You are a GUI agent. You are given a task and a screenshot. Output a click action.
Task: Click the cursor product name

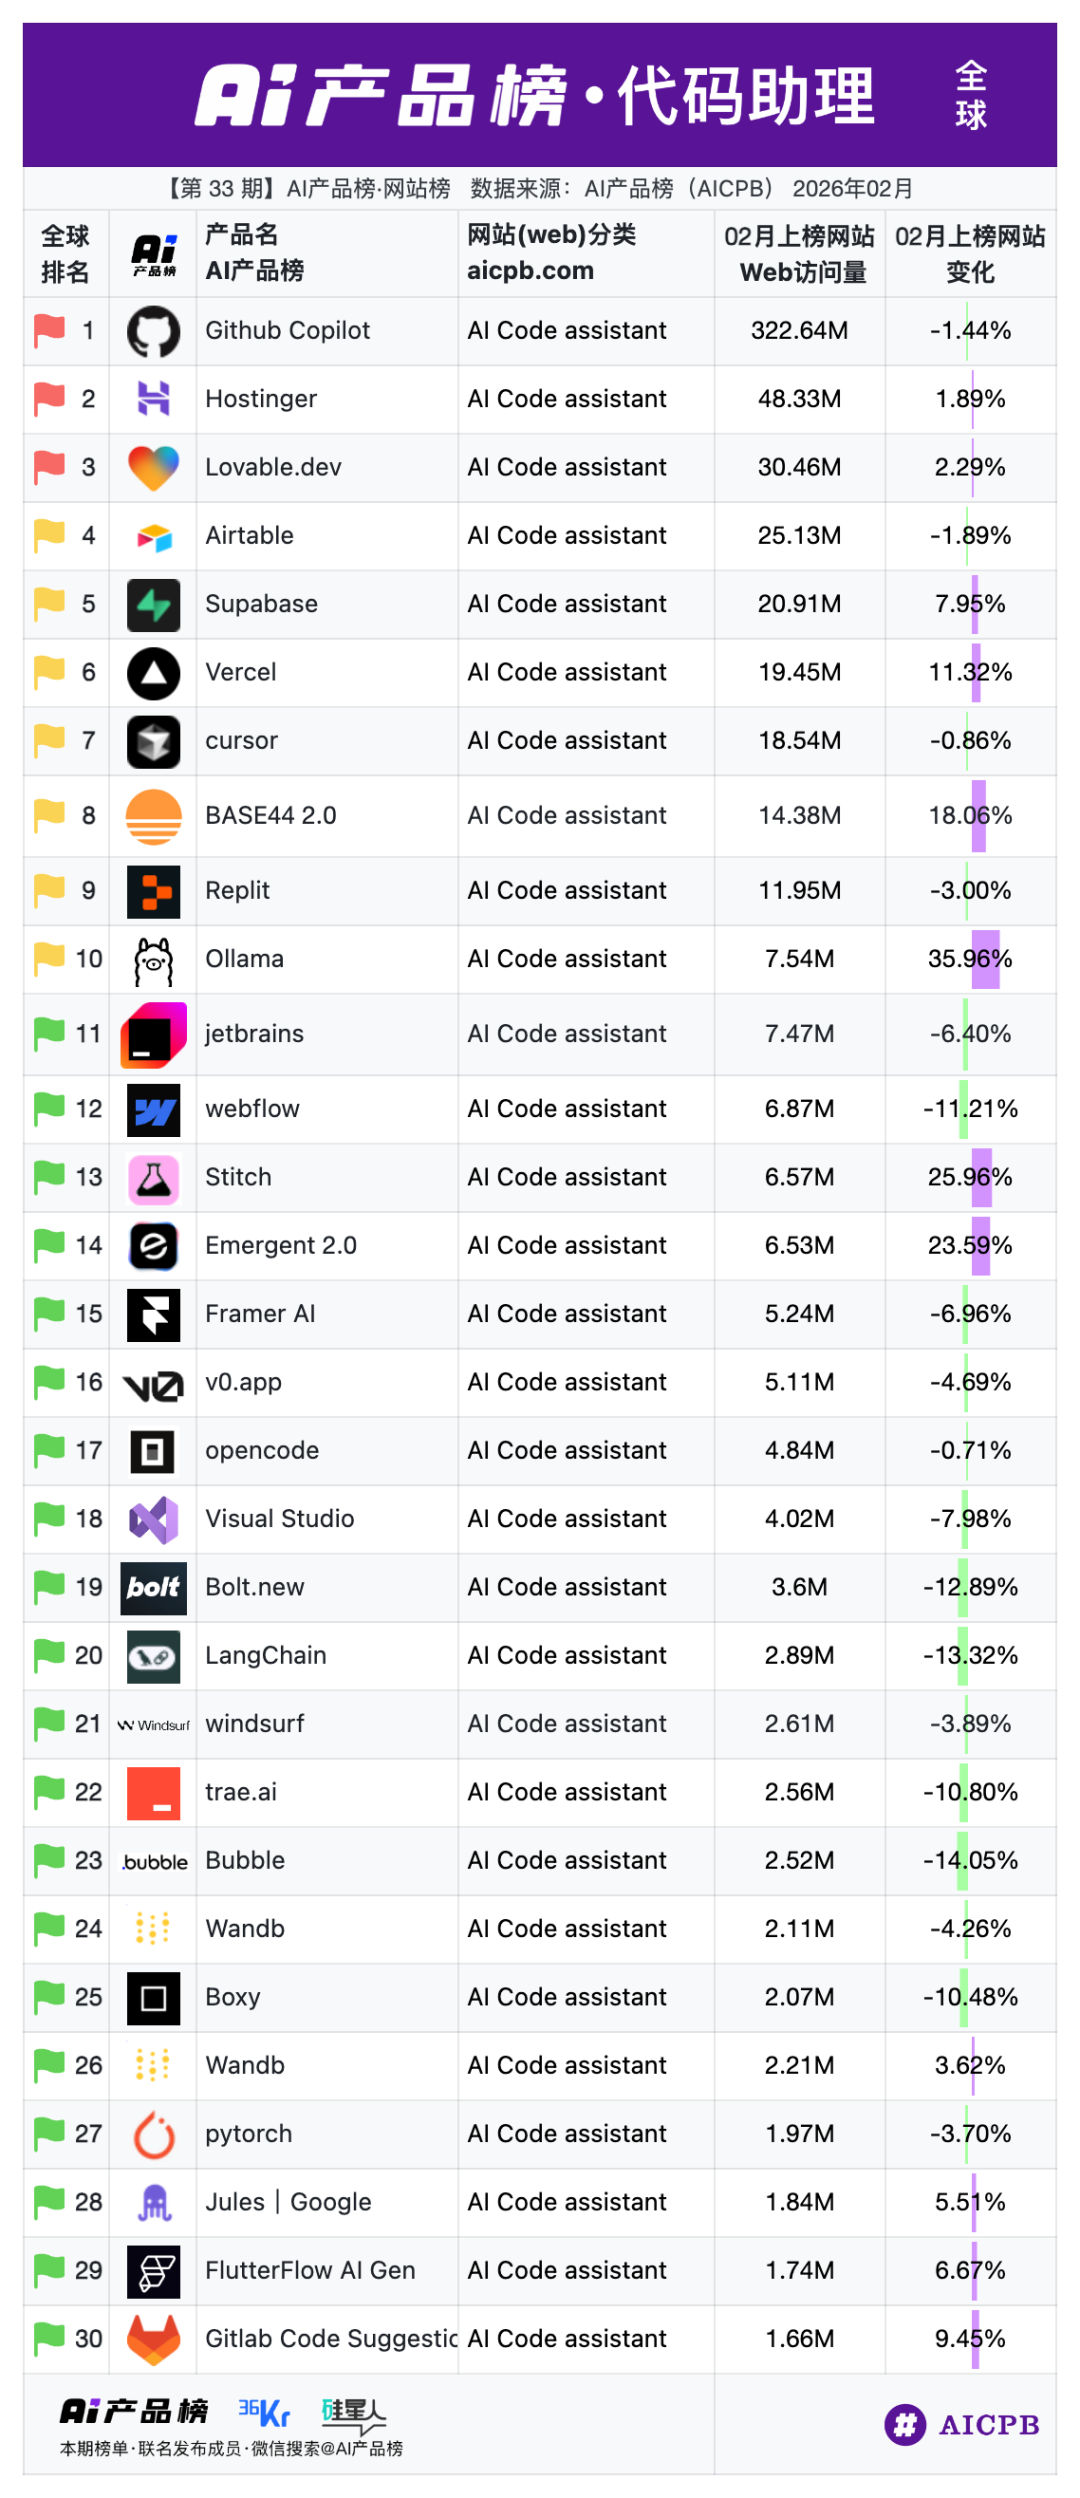[x=241, y=741]
